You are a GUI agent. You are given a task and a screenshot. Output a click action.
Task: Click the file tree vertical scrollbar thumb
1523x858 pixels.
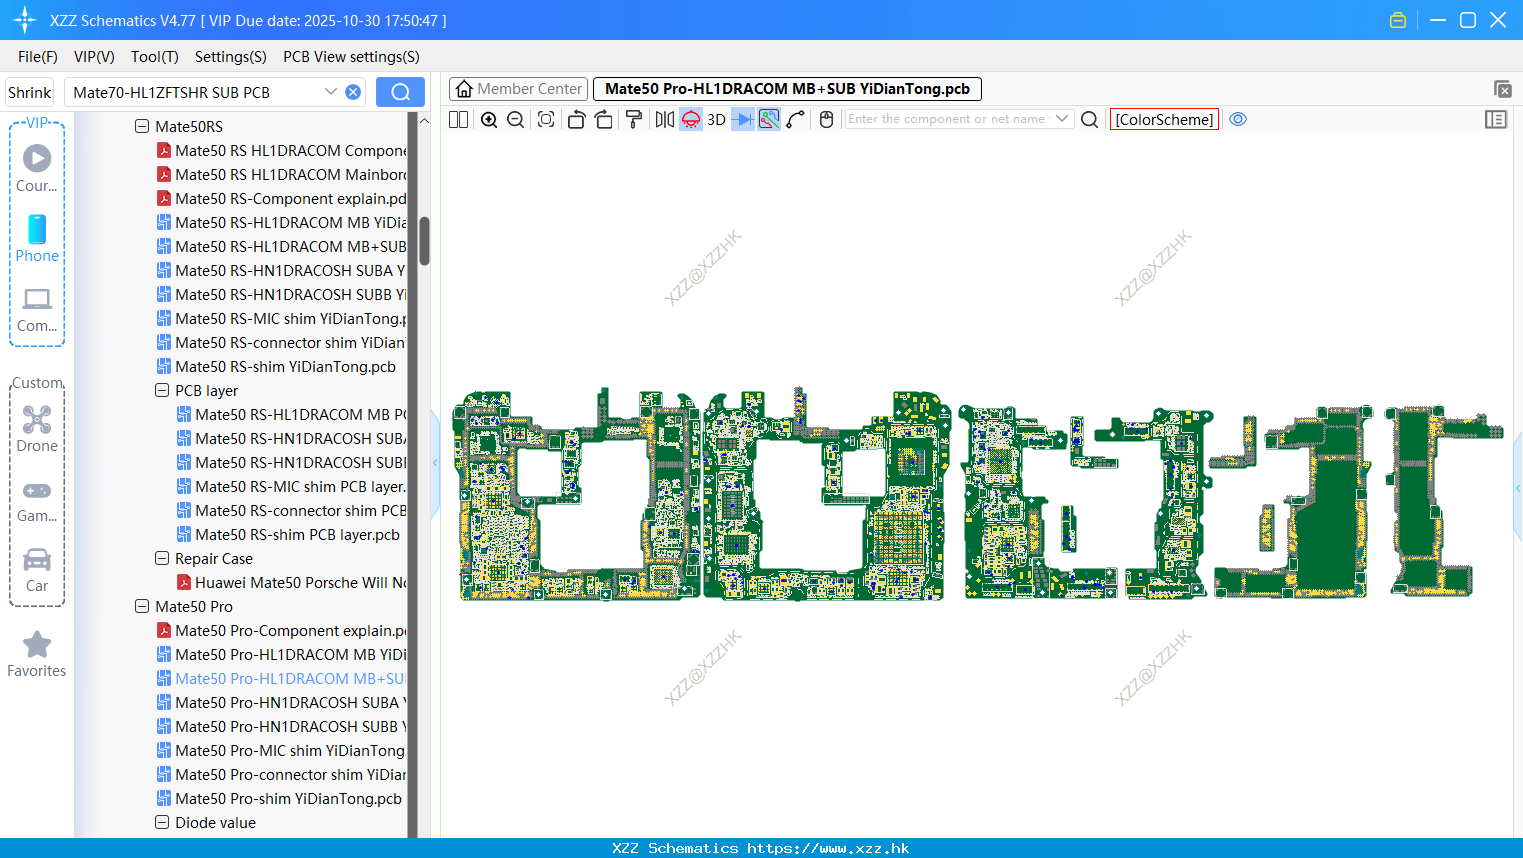(x=424, y=241)
